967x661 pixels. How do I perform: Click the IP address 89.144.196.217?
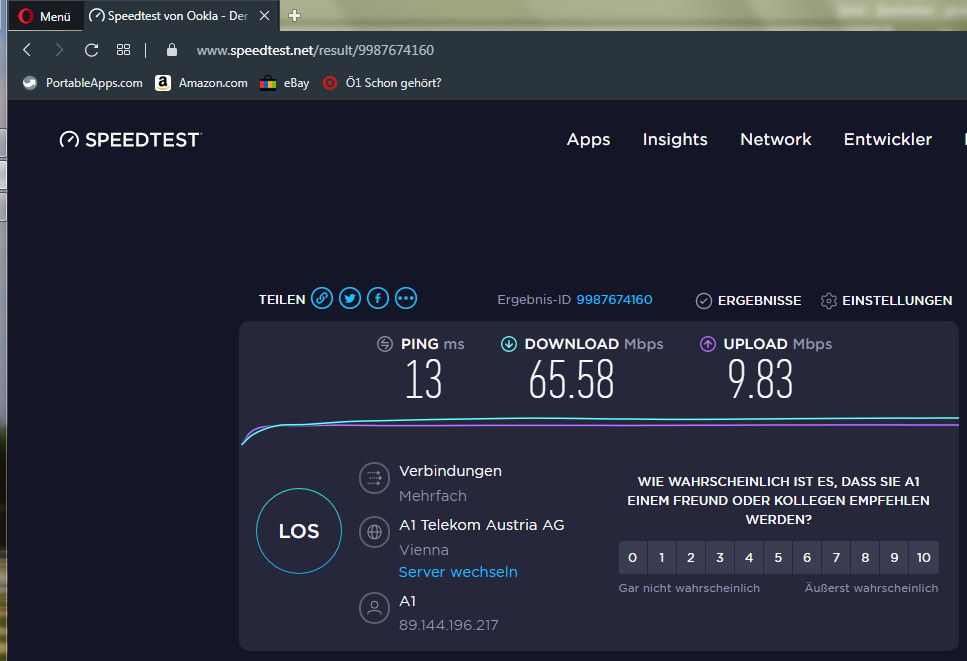448,625
